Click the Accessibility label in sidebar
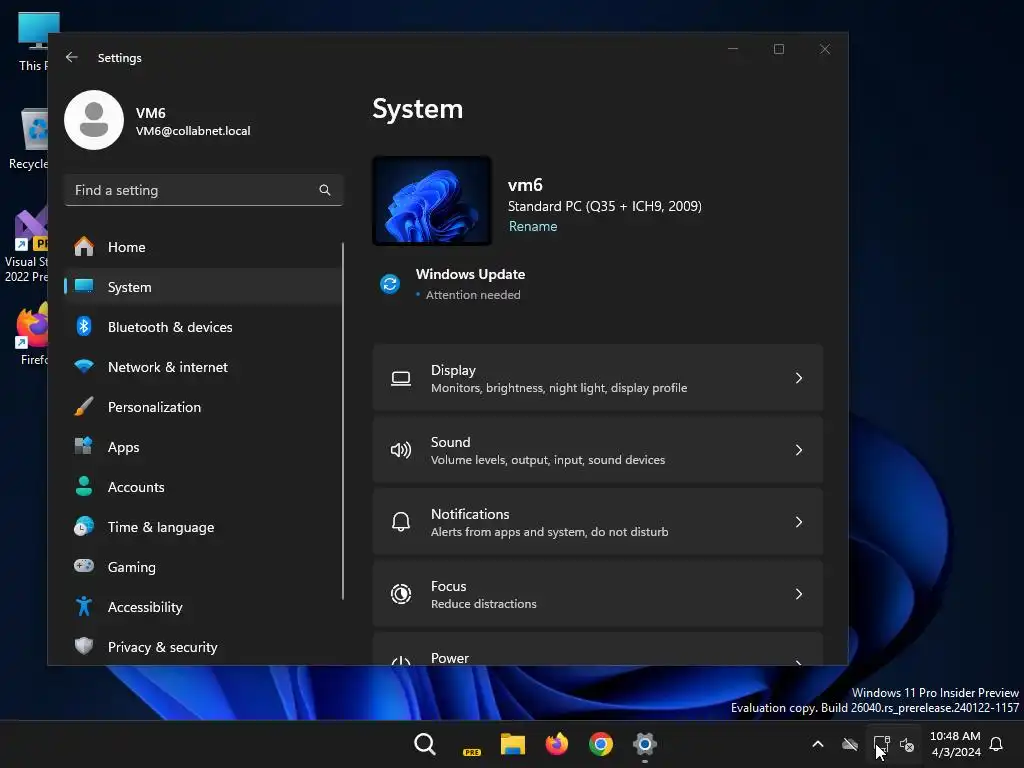This screenshot has width=1024, height=768. (x=145, y=607)
